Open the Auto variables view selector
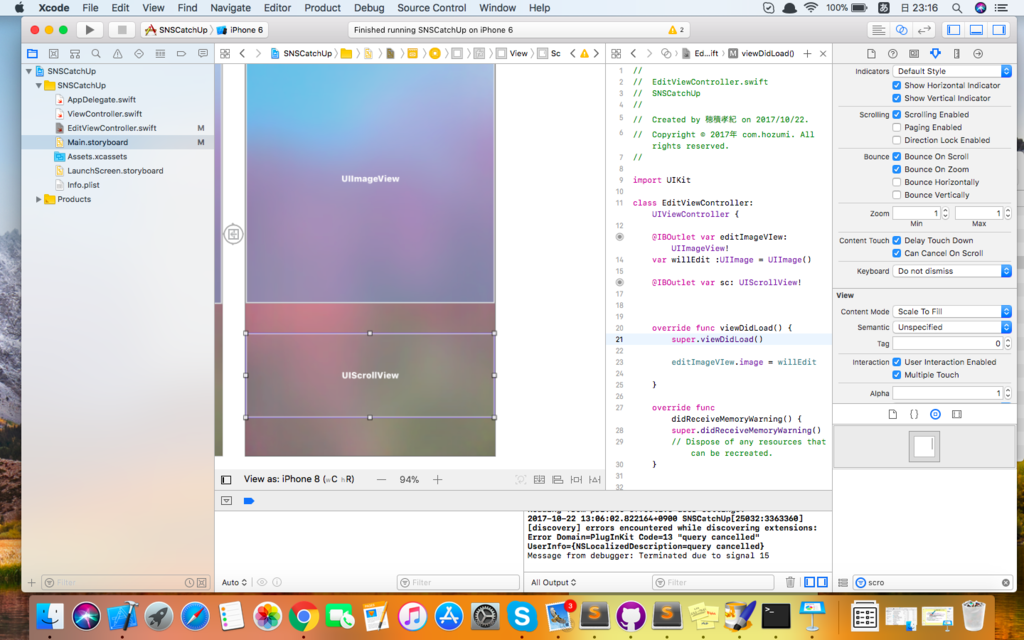The width and height of the screenshot is (1024, 640). pos(234,582)
